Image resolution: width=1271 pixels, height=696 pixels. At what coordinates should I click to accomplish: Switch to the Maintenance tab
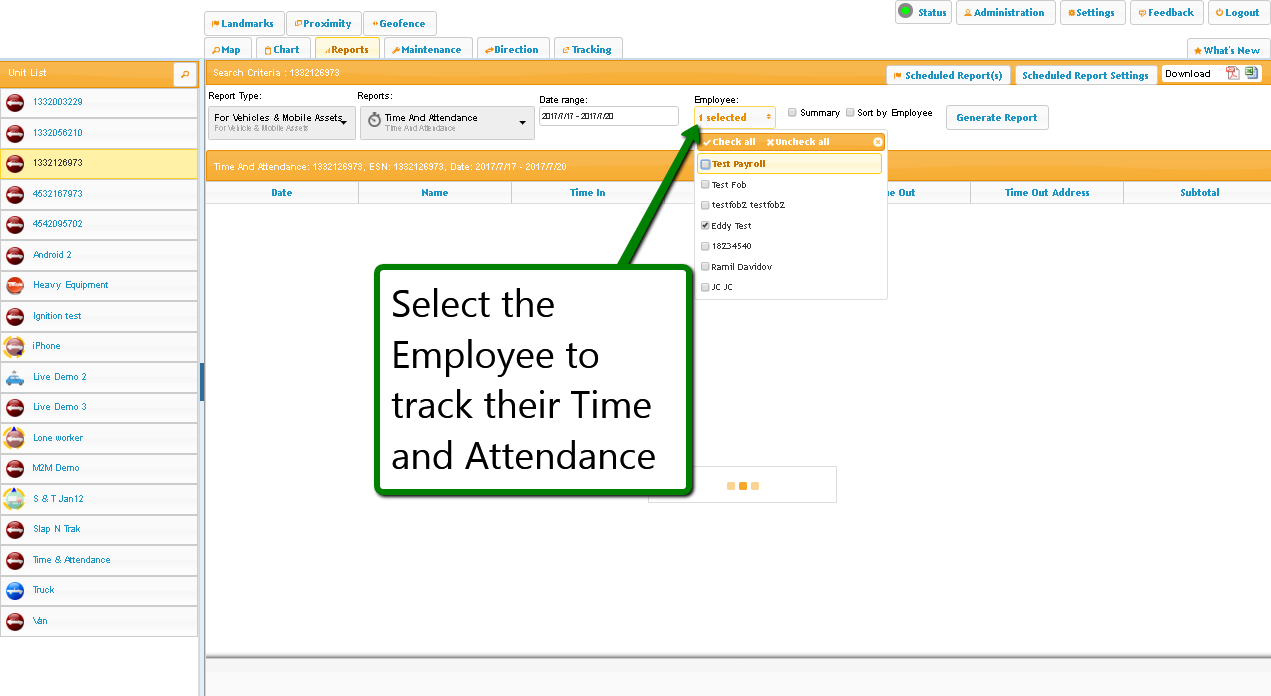point(427,49)
